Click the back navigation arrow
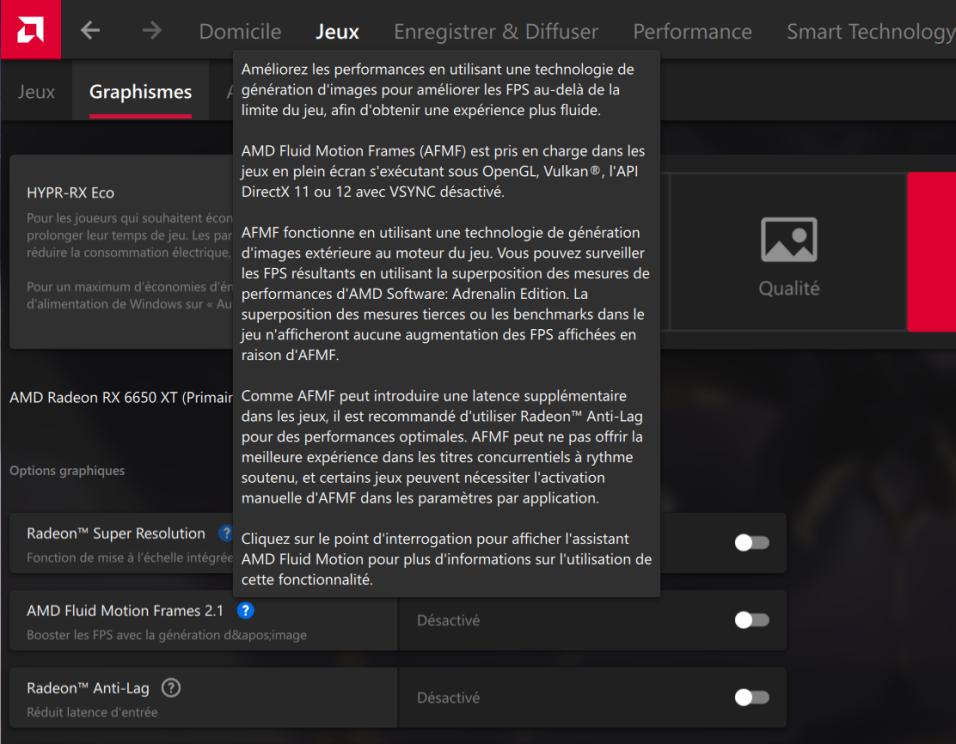 point(89,31)
